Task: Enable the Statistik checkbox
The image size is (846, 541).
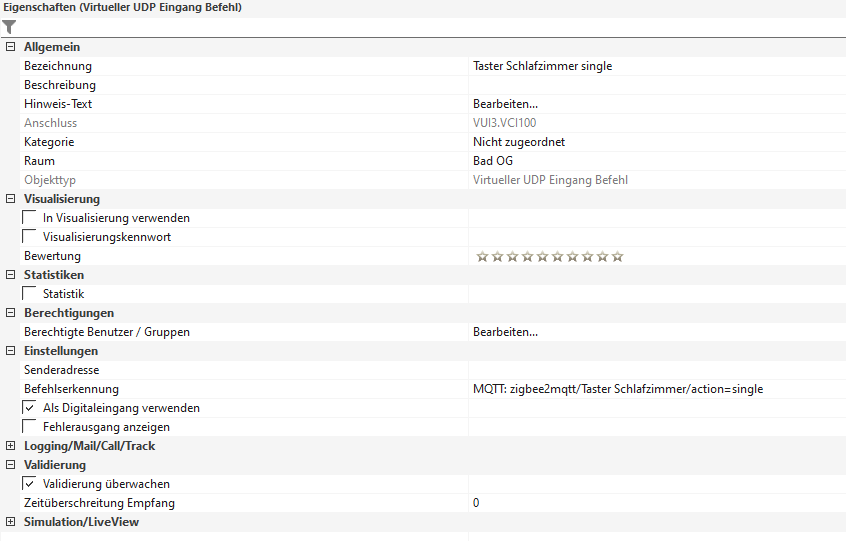Action: 29,294
